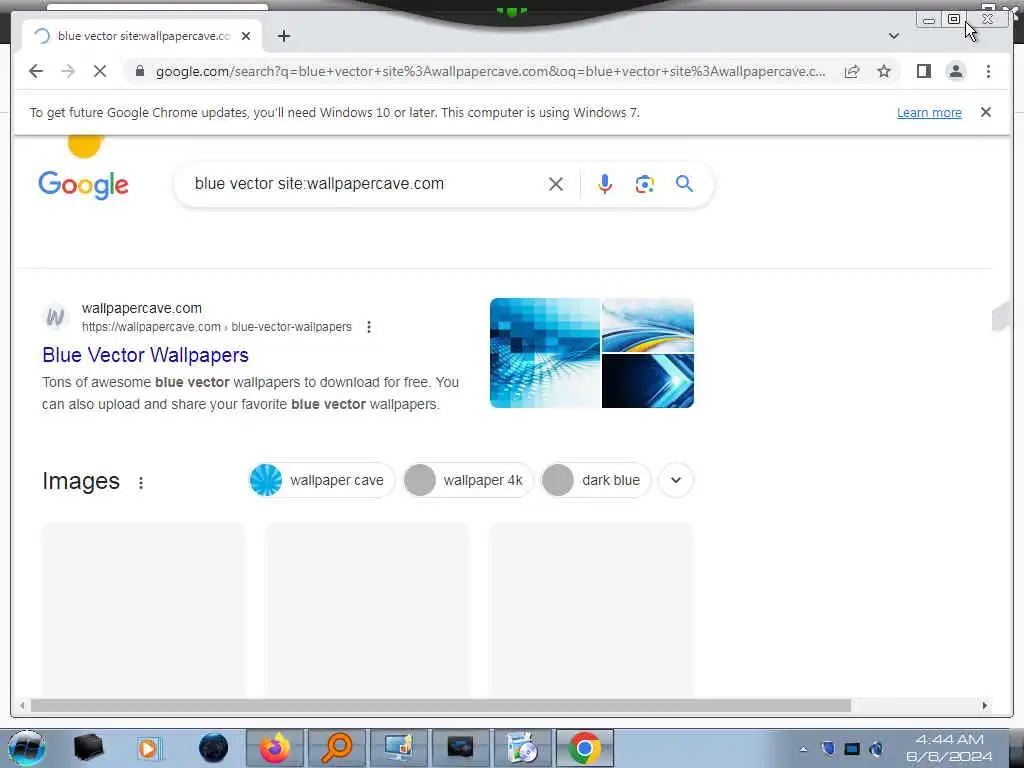The width and height of the screenshot is (1024, 768).
Task: Click the left arrow of the horizontal scrollbar
Action: (22, 705)
